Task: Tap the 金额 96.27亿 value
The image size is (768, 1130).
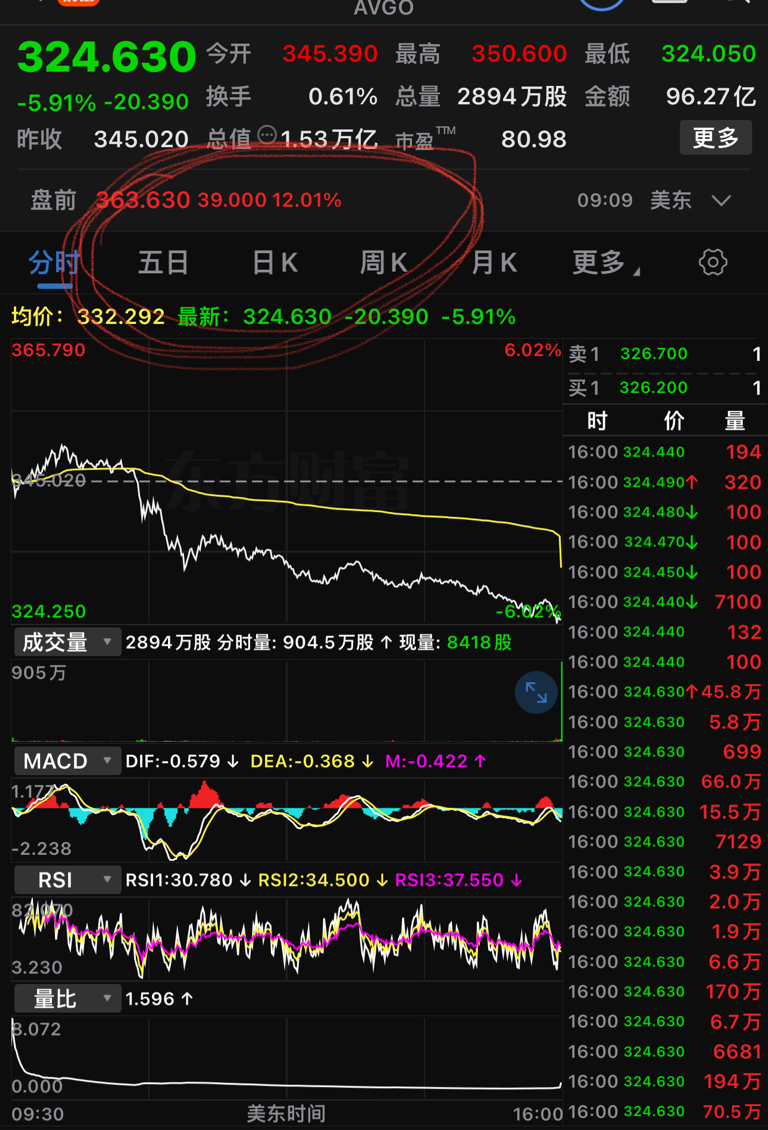Action: point(710,96)
